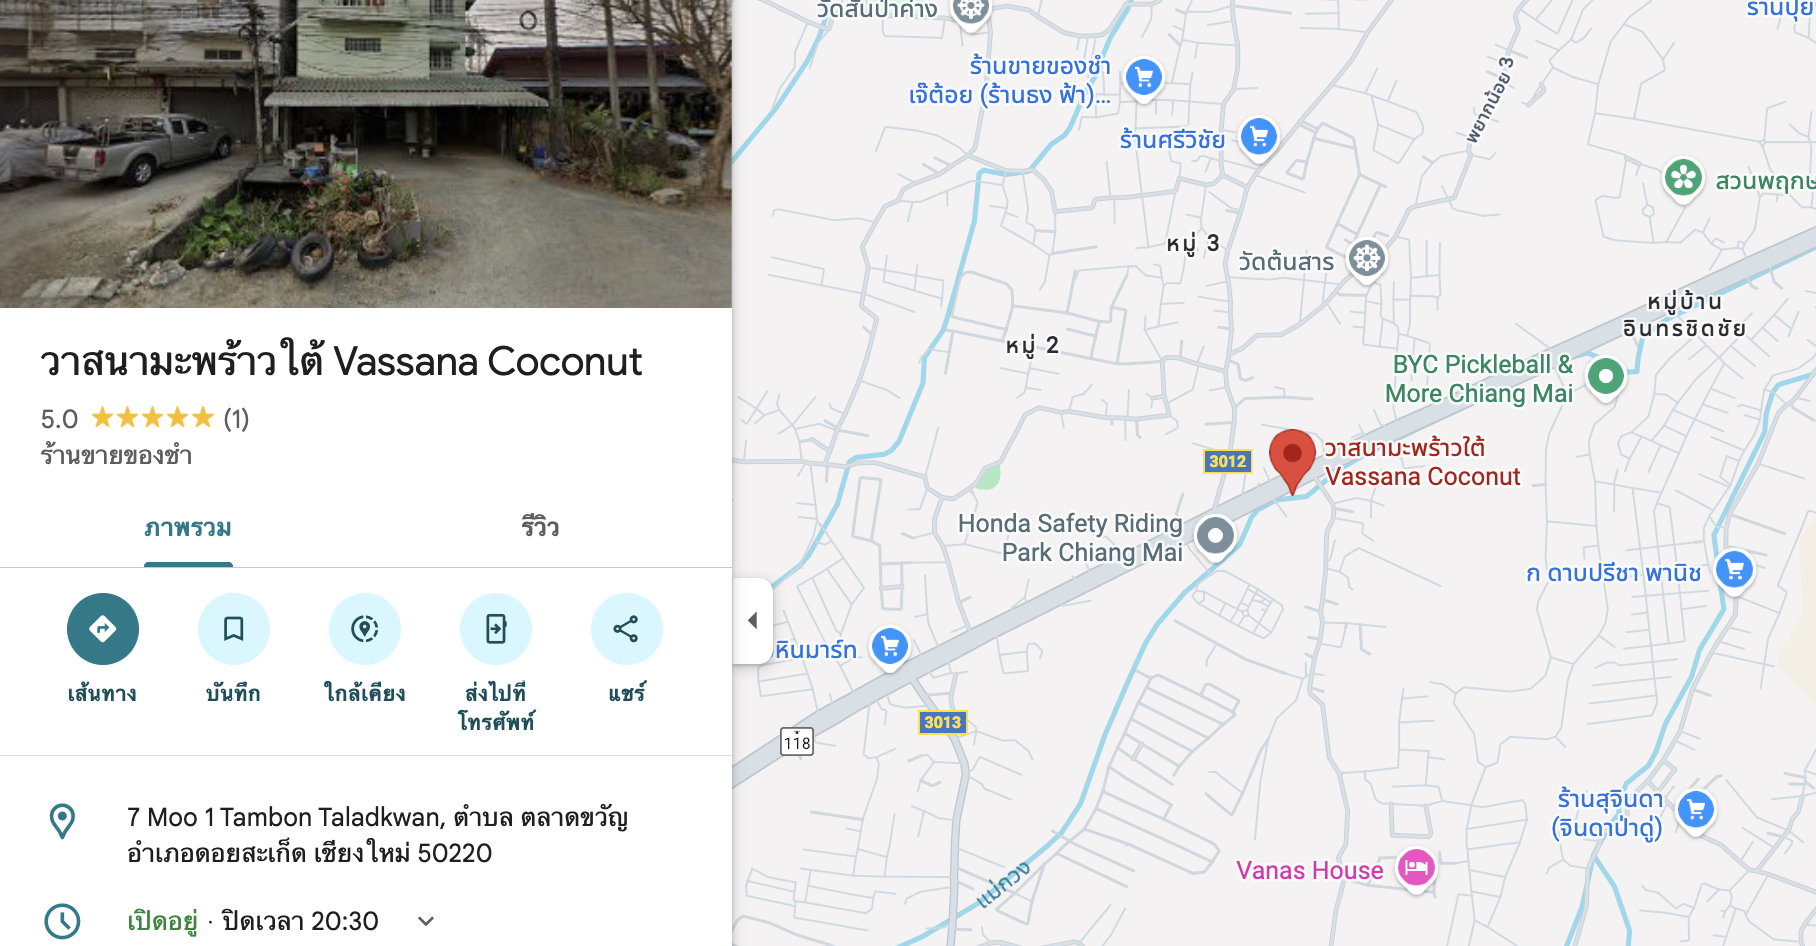This screenshot has height=946, width=1816.
Task: Expand opening hours chevron next to 20:30
Action: tap(426, 921)
